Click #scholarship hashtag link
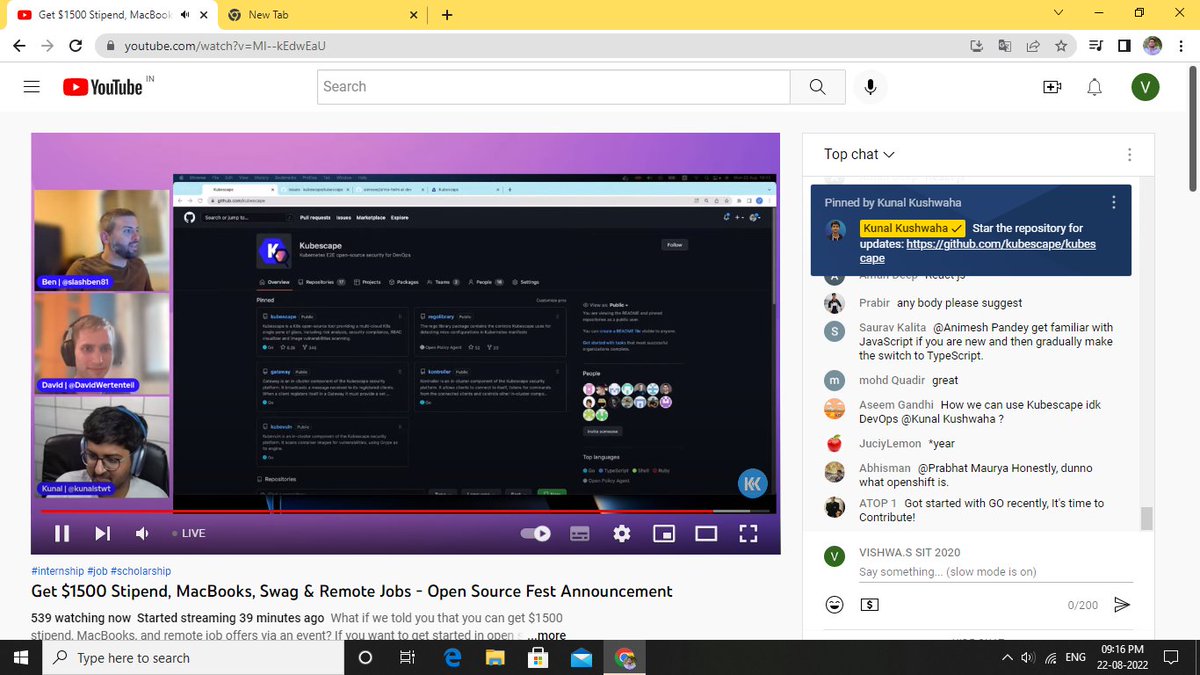This screenshot has width=1200, height=675. (x=142, y=571)
